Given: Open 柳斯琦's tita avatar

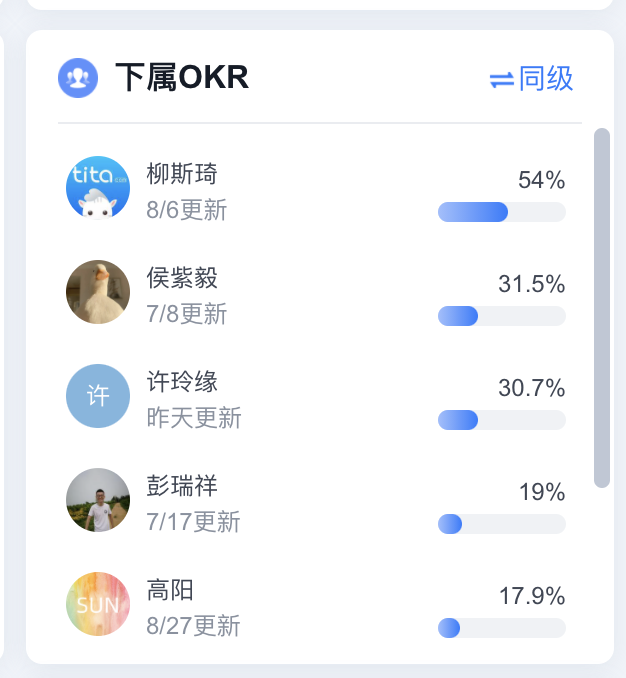Looking at the screenshot, I should click(x=98, y=188).
